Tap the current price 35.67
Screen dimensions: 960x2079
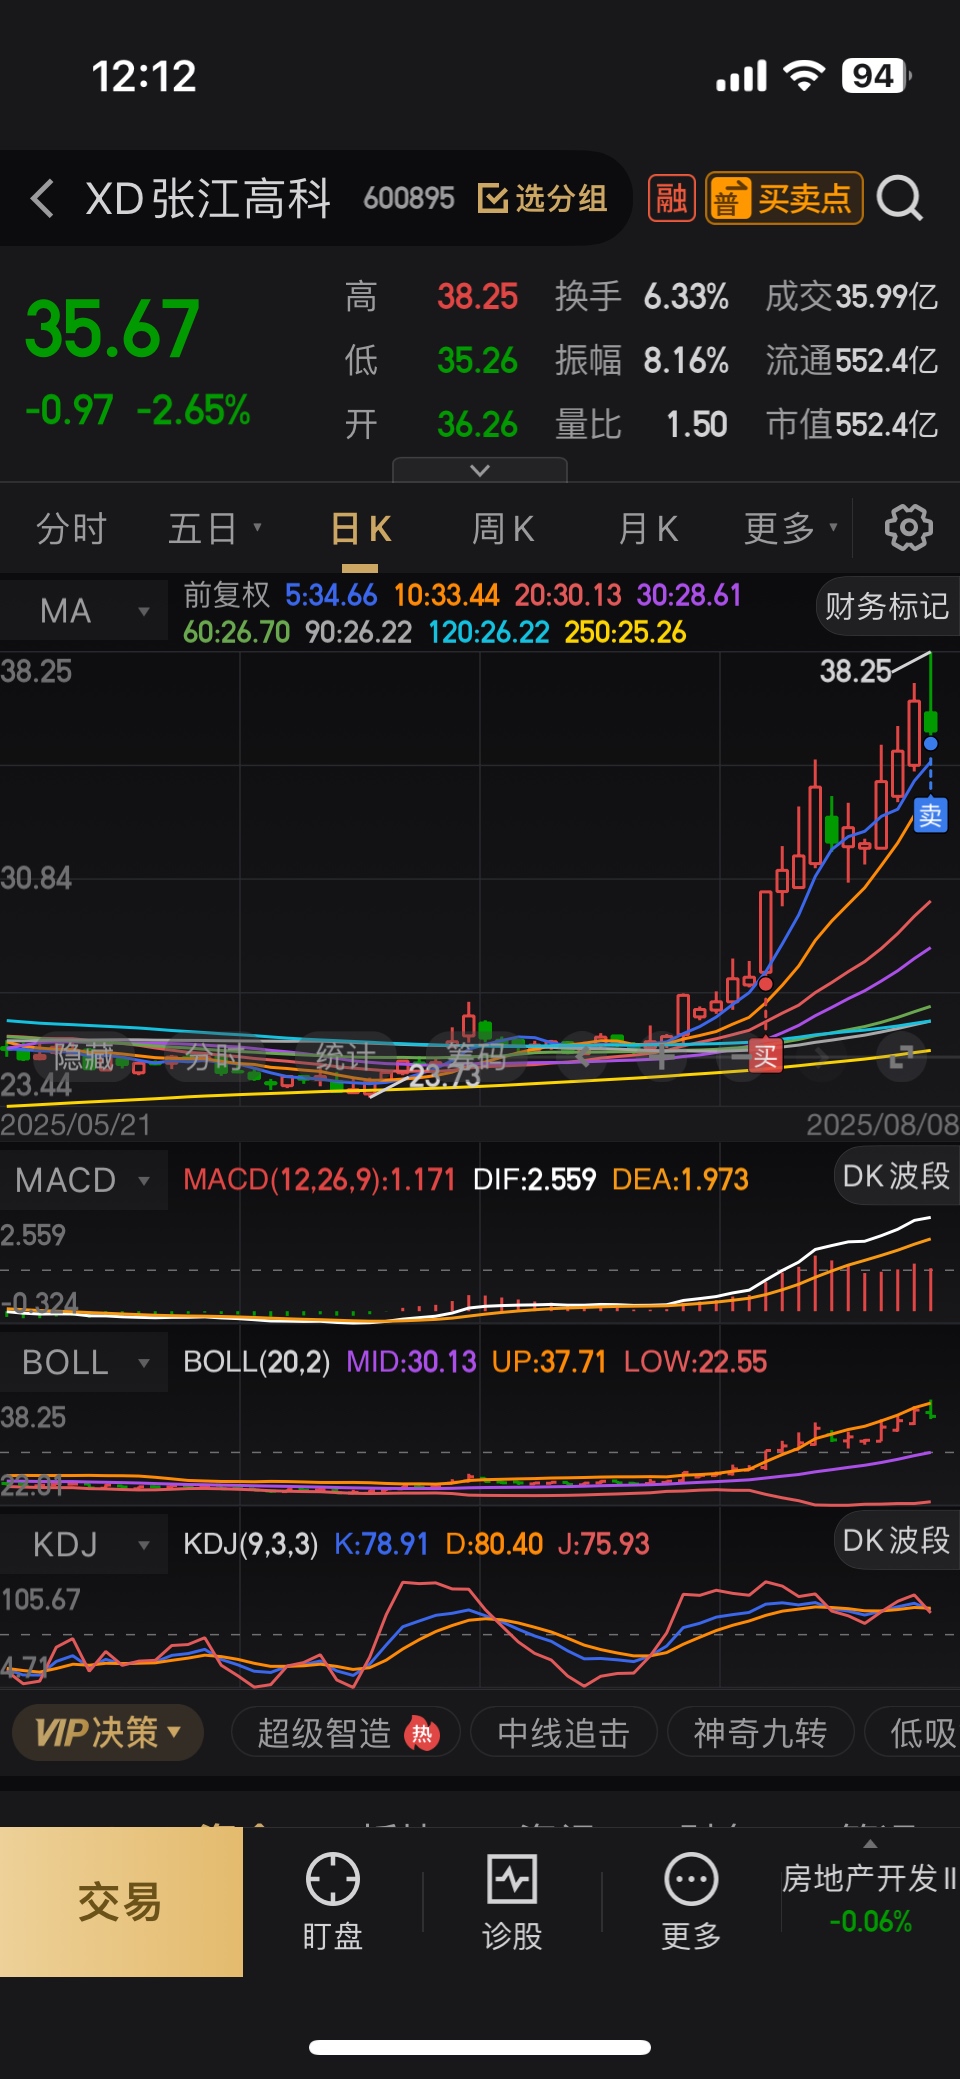tap(112, 329)
